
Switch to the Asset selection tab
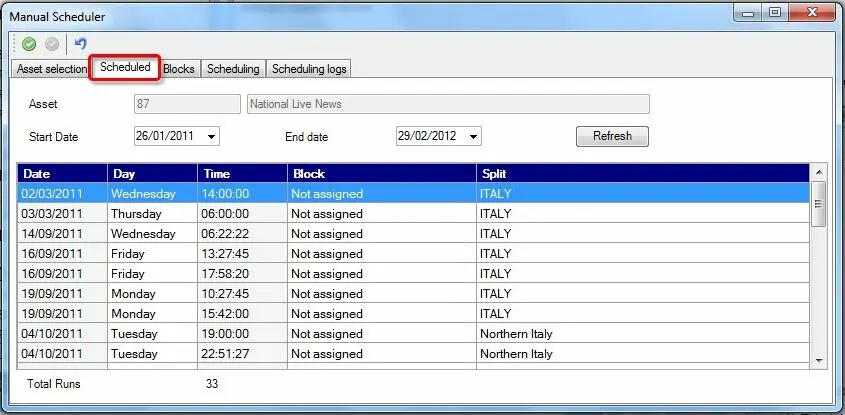click(x=52, y=69)
